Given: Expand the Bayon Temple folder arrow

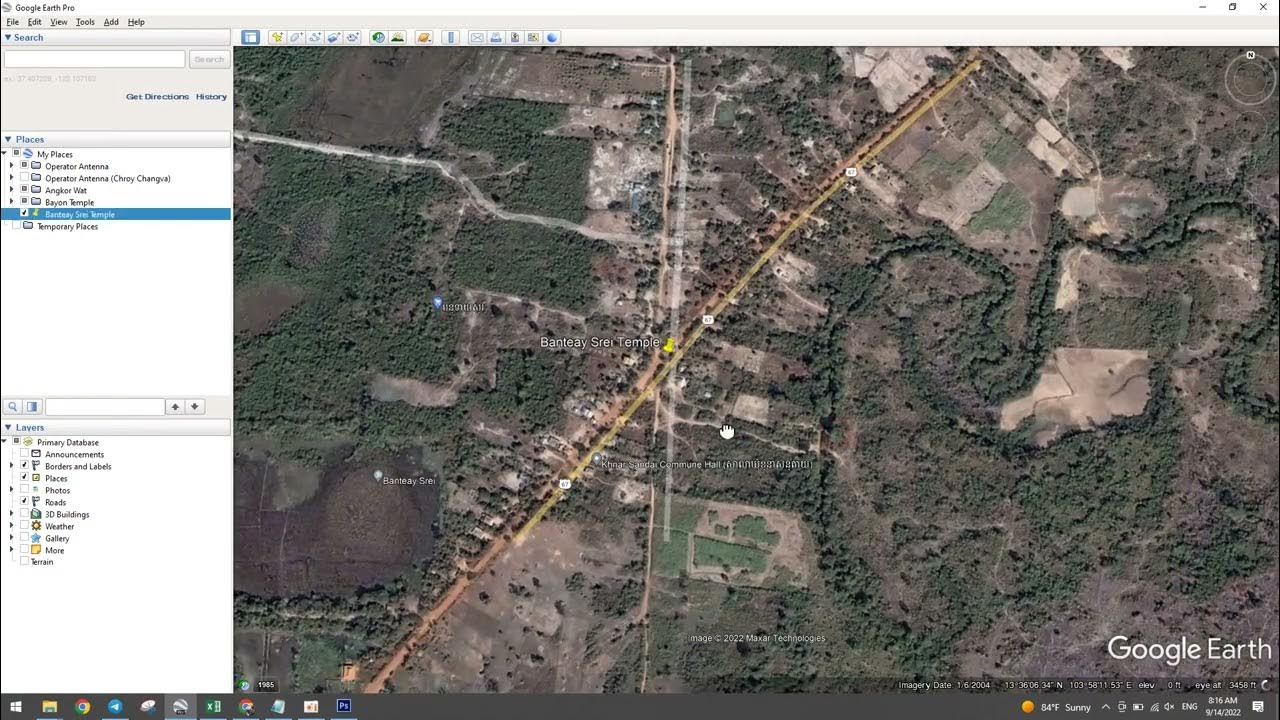Looking at the screenshot, I should tap(12, 201).
